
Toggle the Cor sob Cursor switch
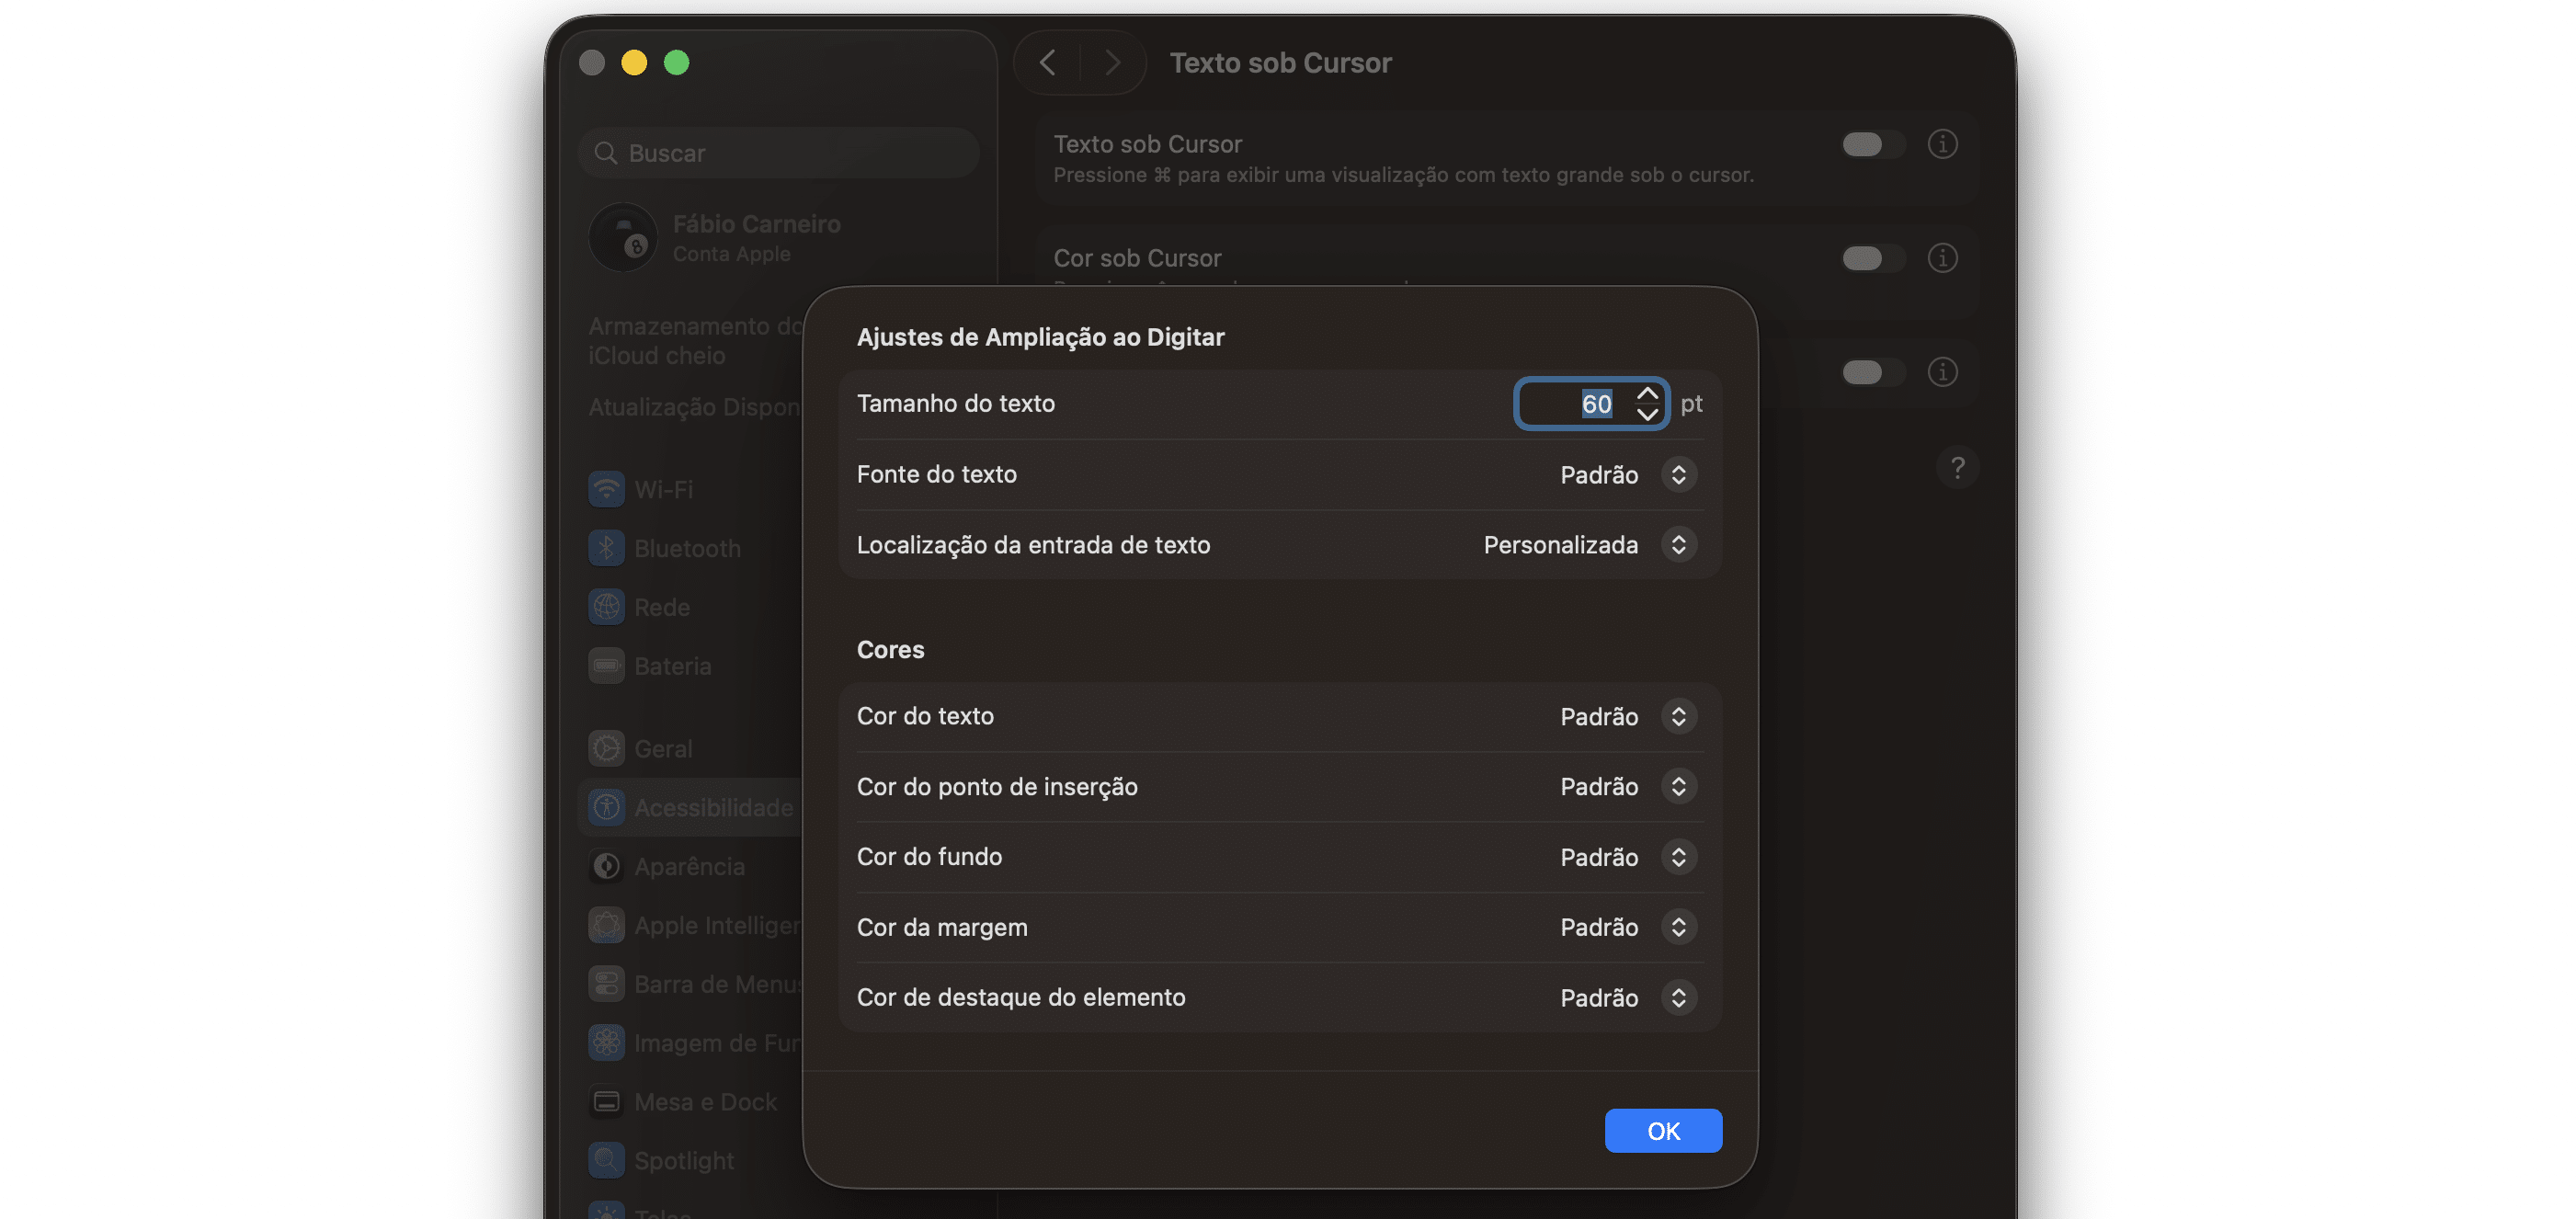coord(1873,258)
